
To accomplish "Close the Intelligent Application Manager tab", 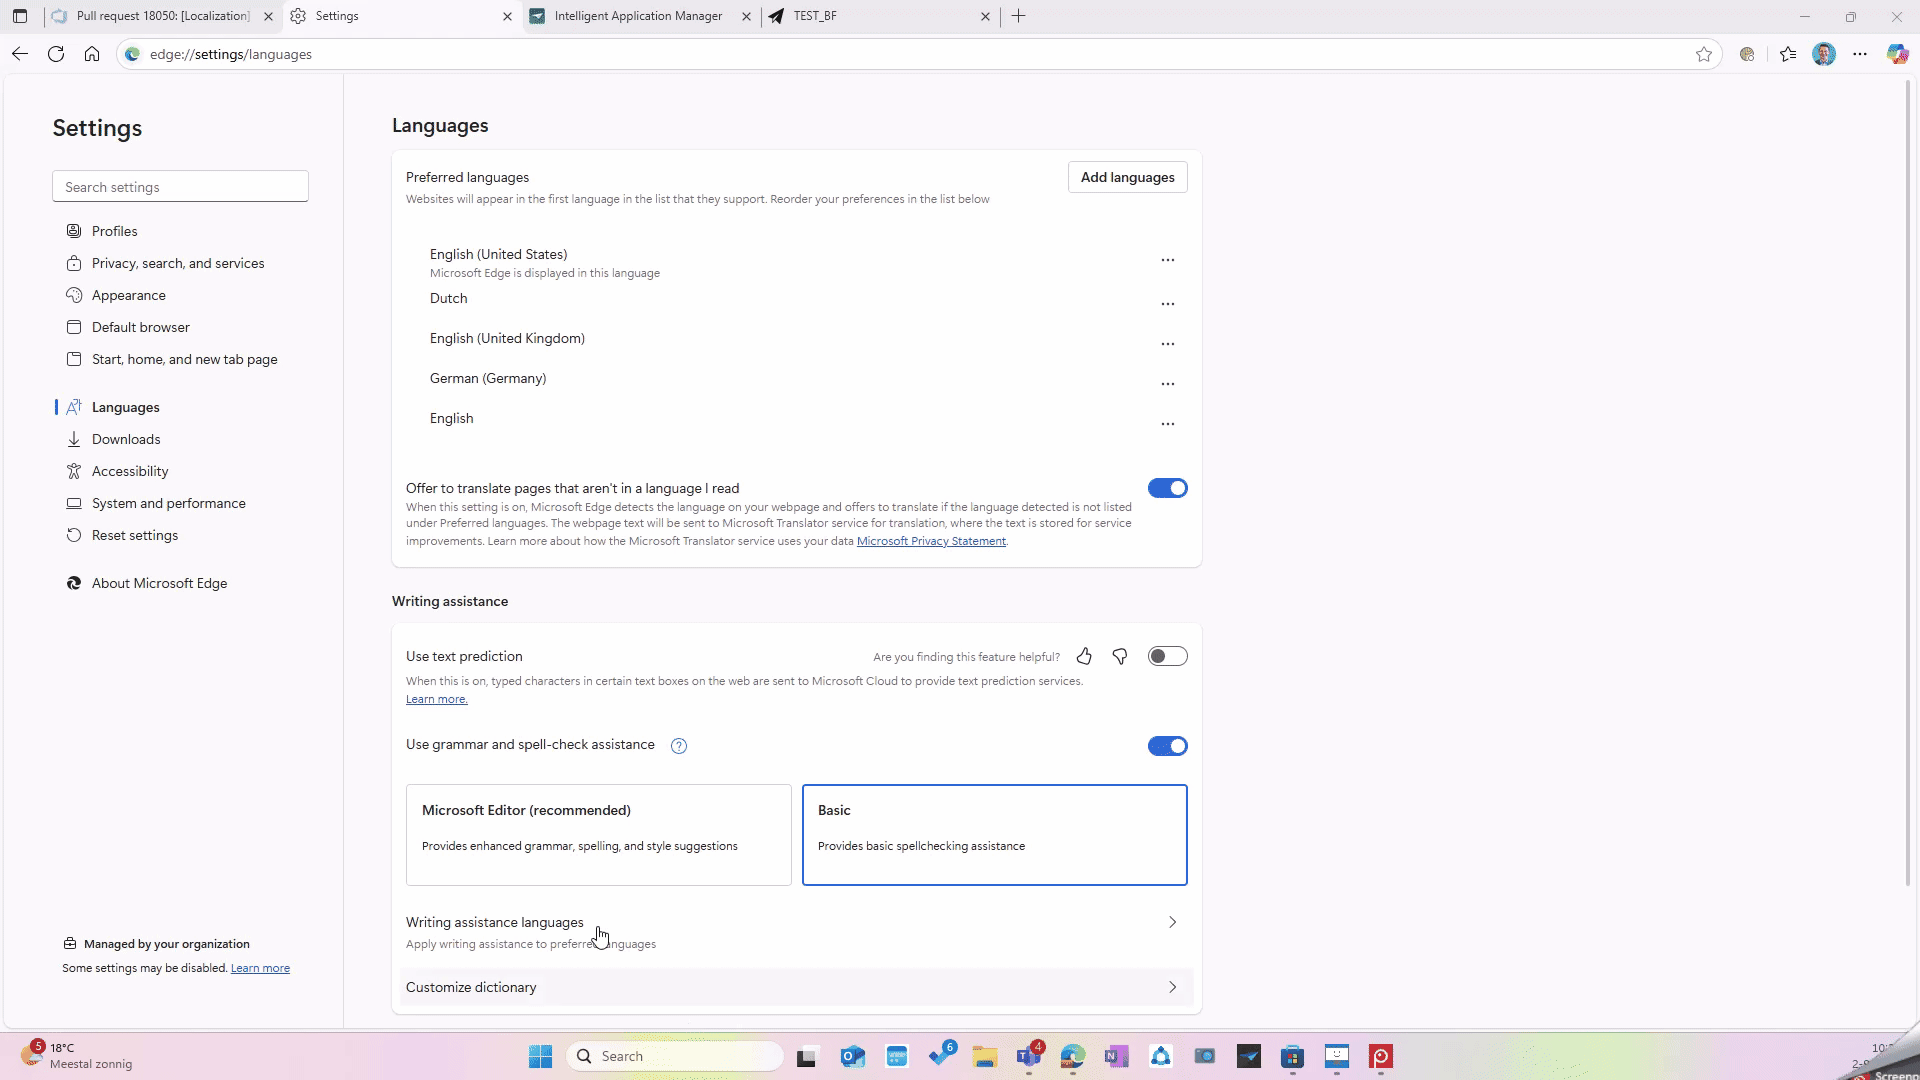I will [746, 16].
